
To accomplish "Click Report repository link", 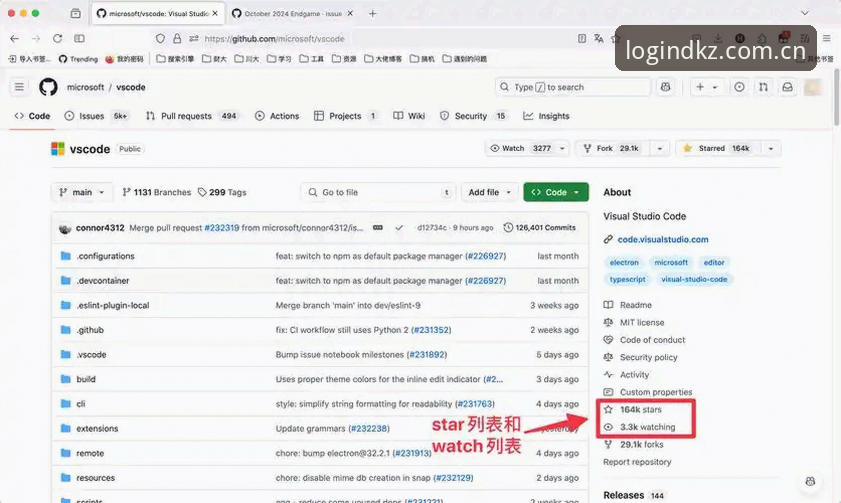I will coord(637,462).
